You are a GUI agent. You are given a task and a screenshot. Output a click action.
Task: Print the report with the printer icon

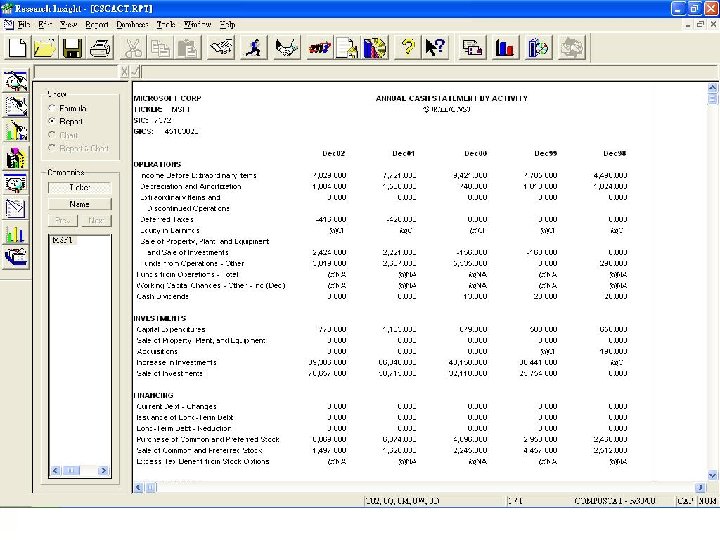[100, 48]
